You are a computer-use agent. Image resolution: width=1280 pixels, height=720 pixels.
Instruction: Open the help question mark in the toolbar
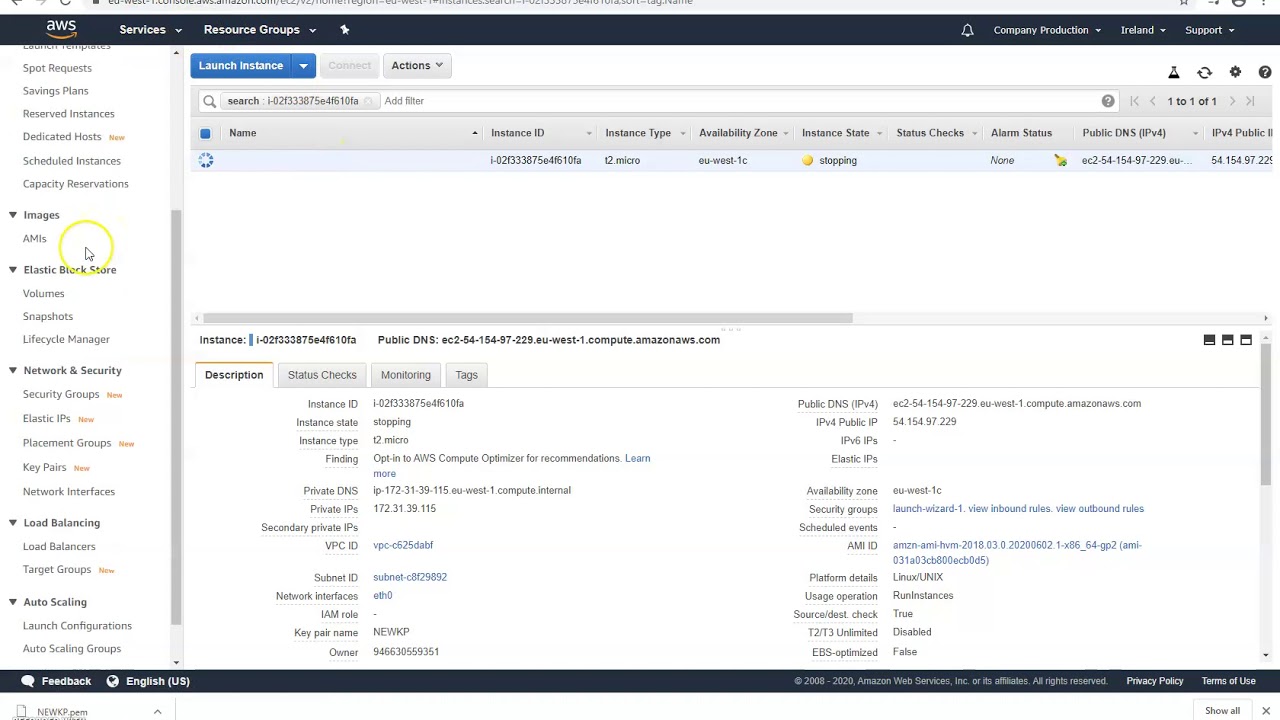pos(1265,73)
